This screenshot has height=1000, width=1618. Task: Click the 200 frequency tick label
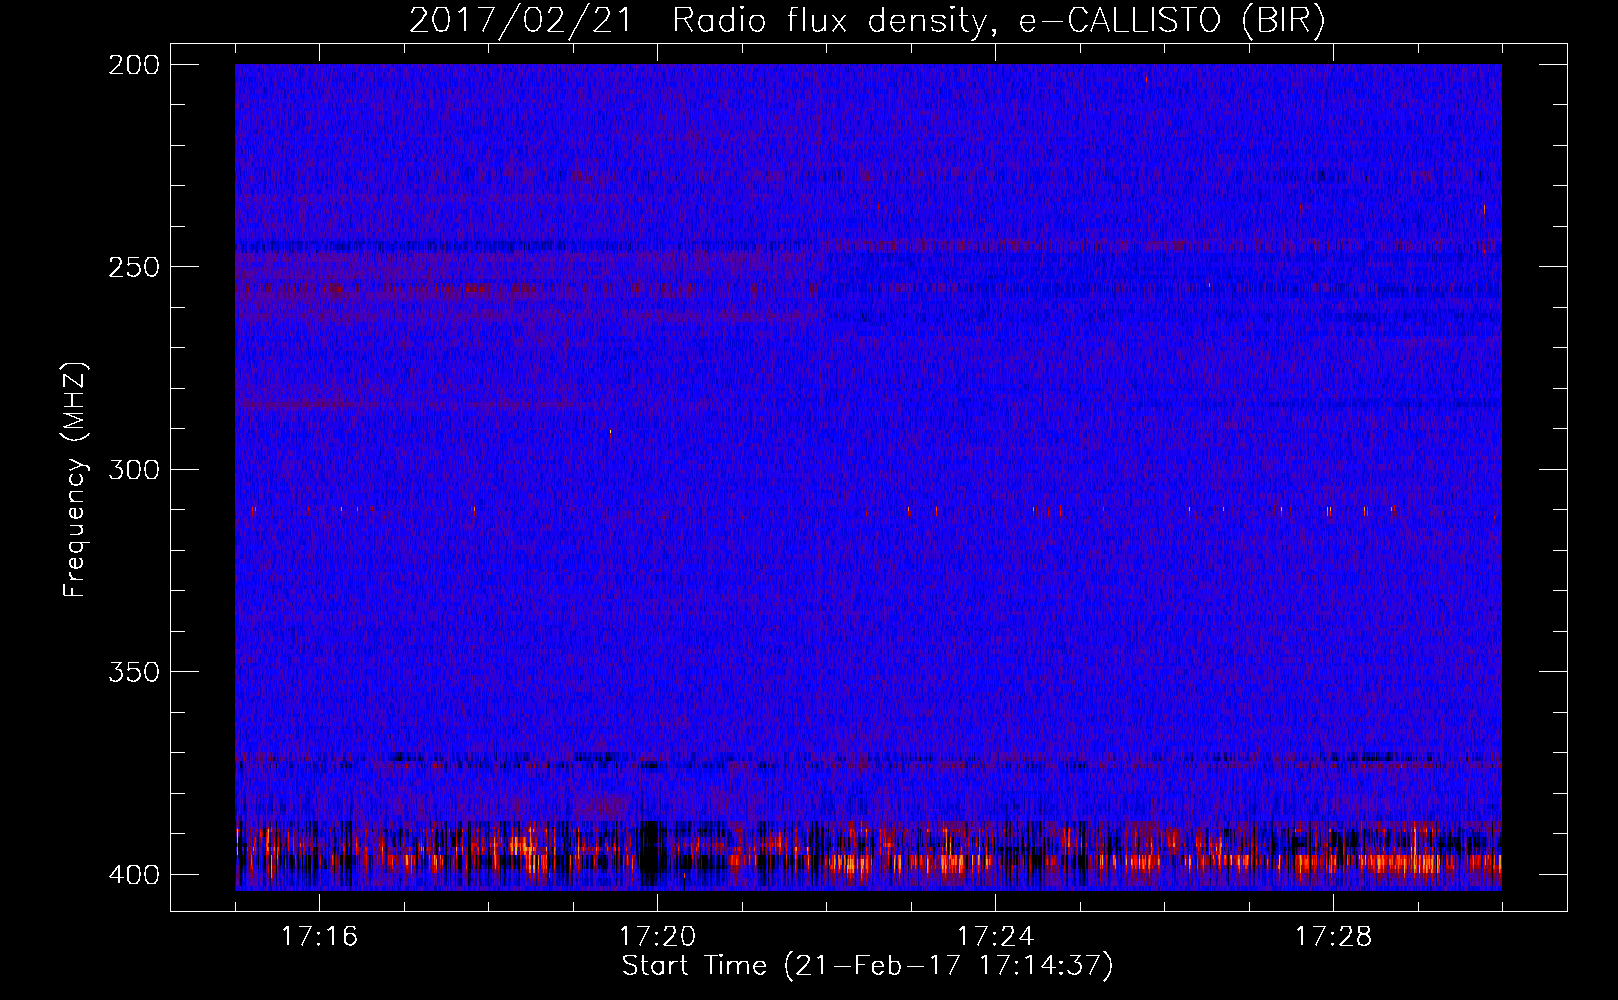pos(133,65)
